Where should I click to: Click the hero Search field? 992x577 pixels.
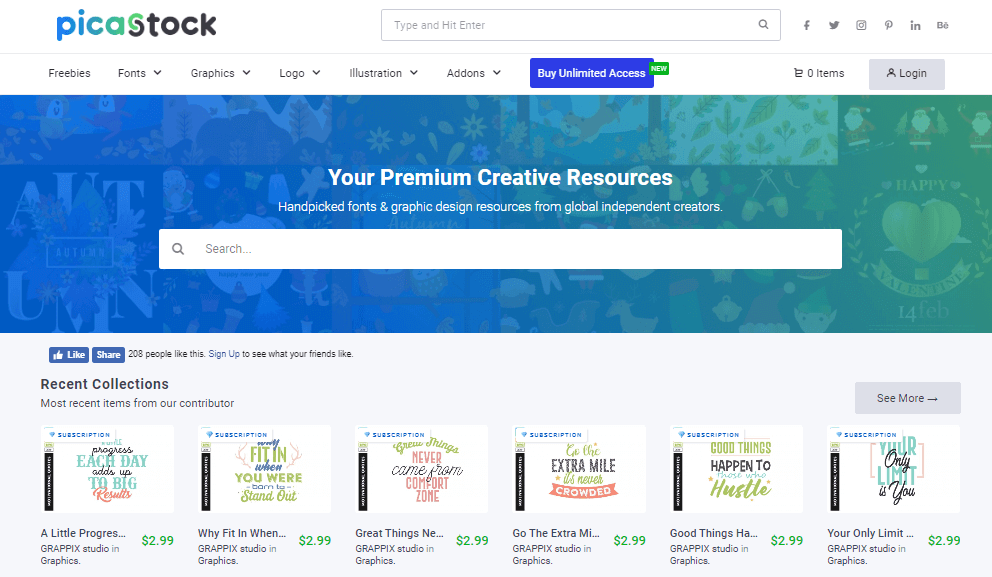[500, 249]
